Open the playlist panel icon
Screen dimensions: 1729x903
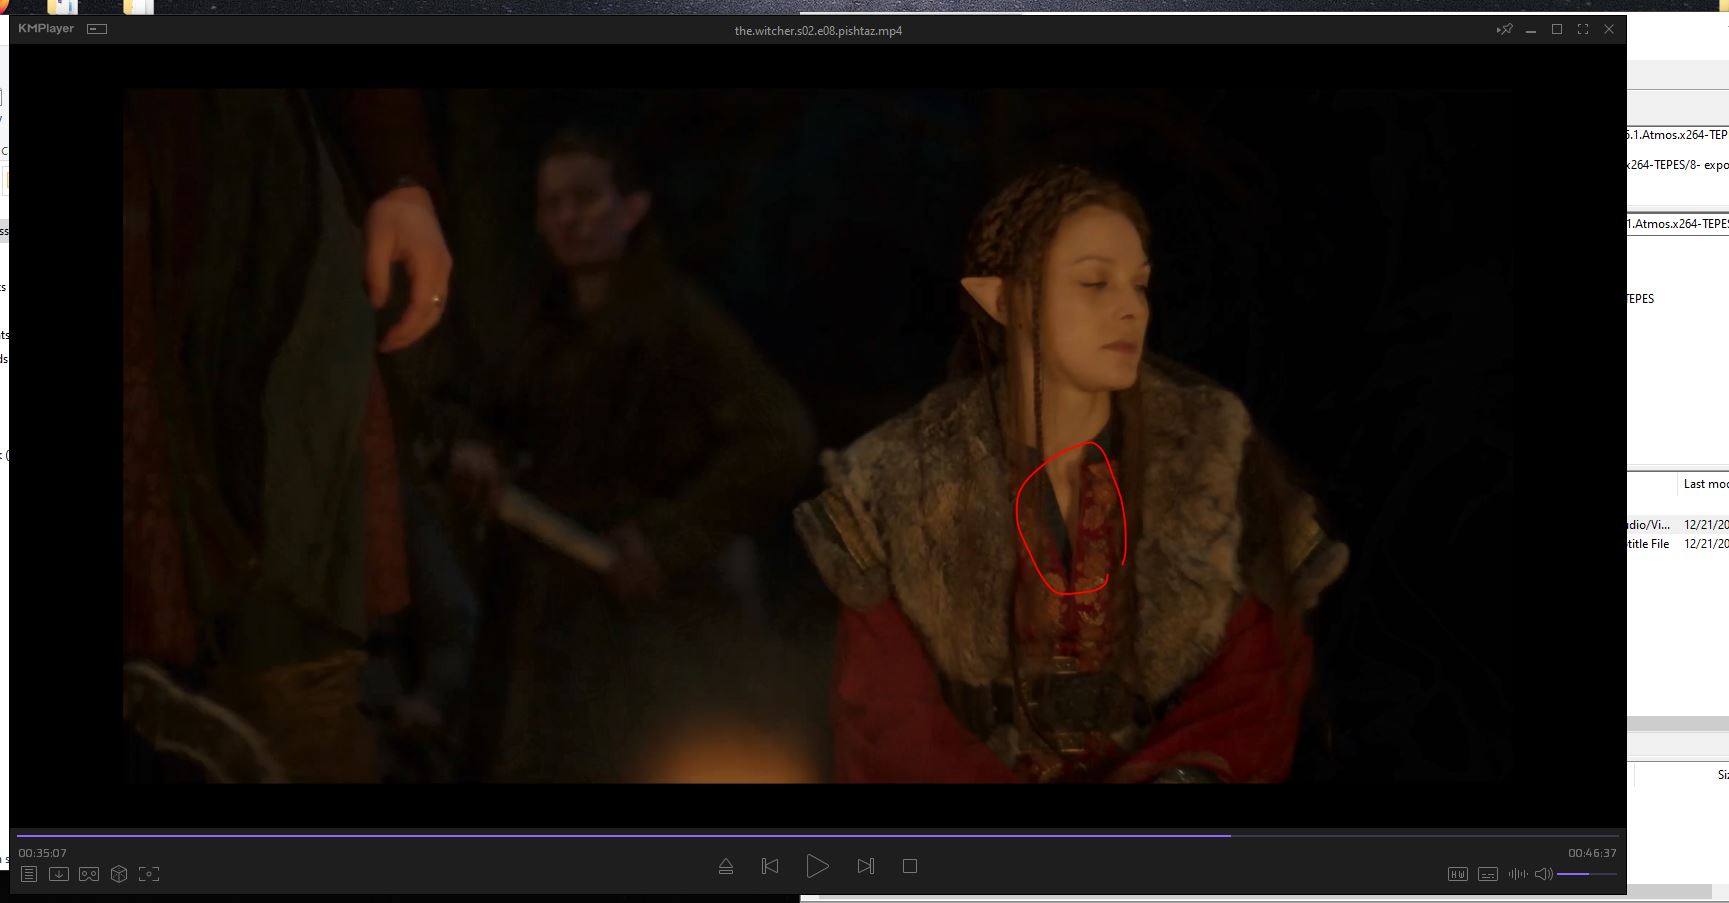[x=29, y=874]
